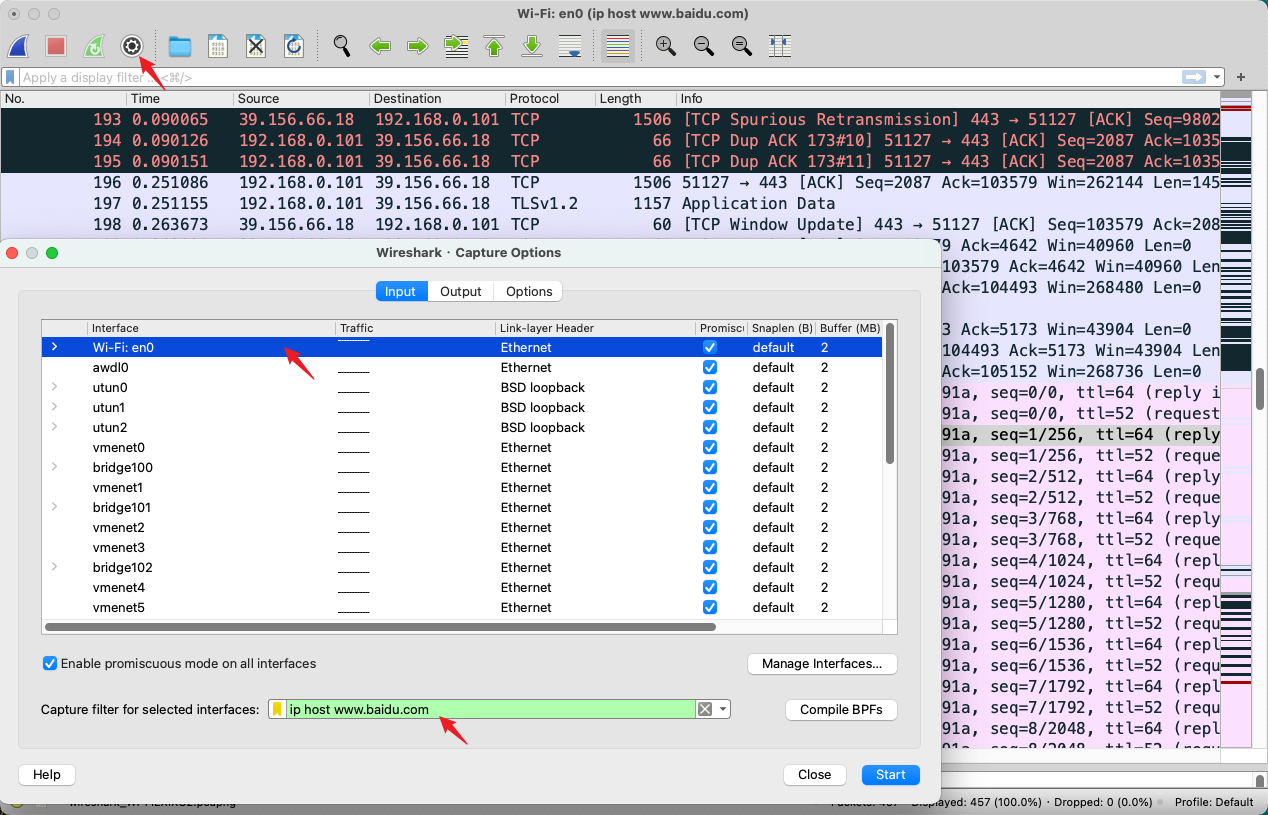Open the go-to-packet toolbar icon
1268x815 pixels.
[456, 46]
